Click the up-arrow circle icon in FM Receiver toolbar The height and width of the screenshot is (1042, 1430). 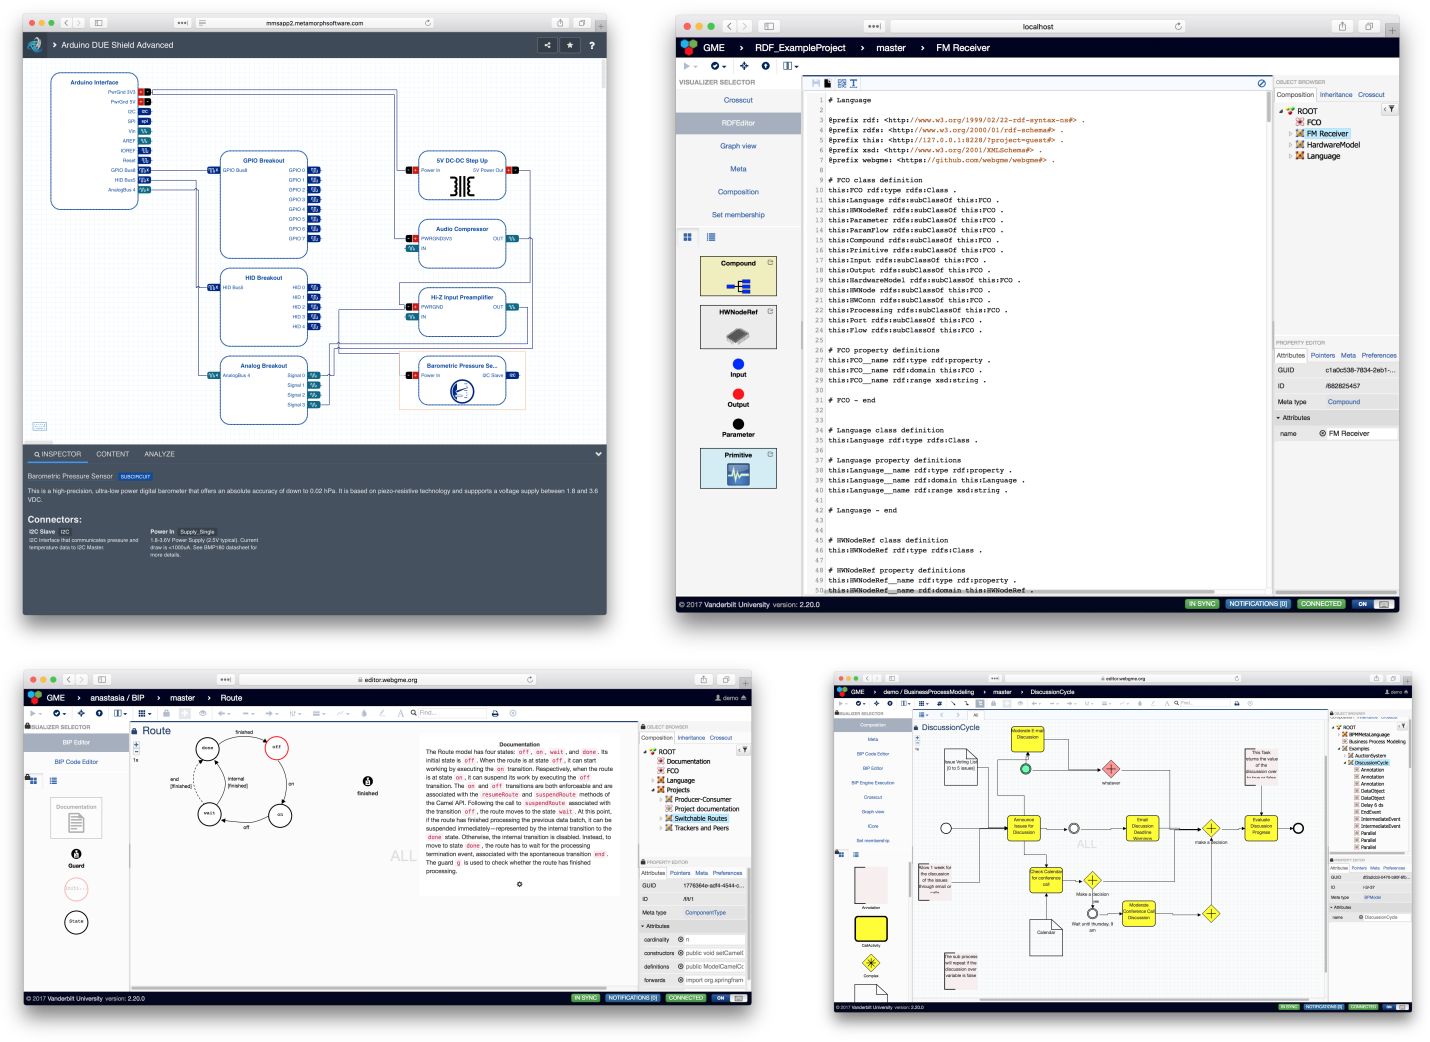point(766,66)
